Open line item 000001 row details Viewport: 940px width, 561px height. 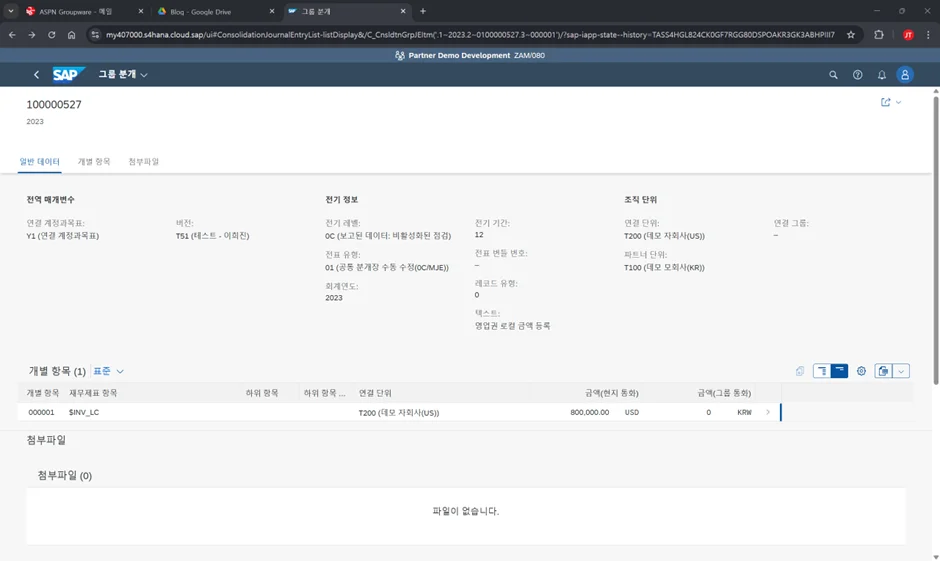click(x=768, y=412)
